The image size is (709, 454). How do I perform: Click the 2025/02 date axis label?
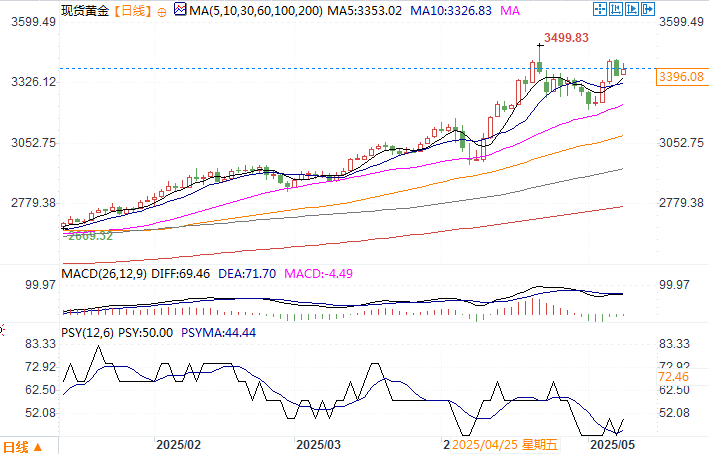click(x=179, y=445)
